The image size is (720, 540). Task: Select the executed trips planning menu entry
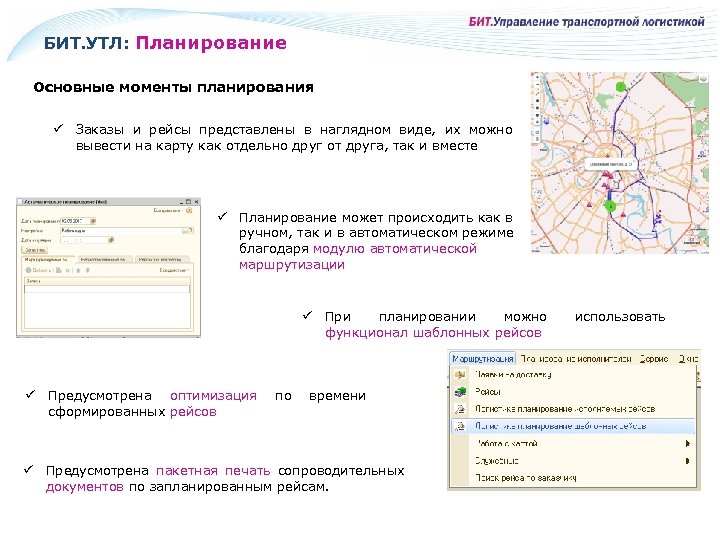572,409
